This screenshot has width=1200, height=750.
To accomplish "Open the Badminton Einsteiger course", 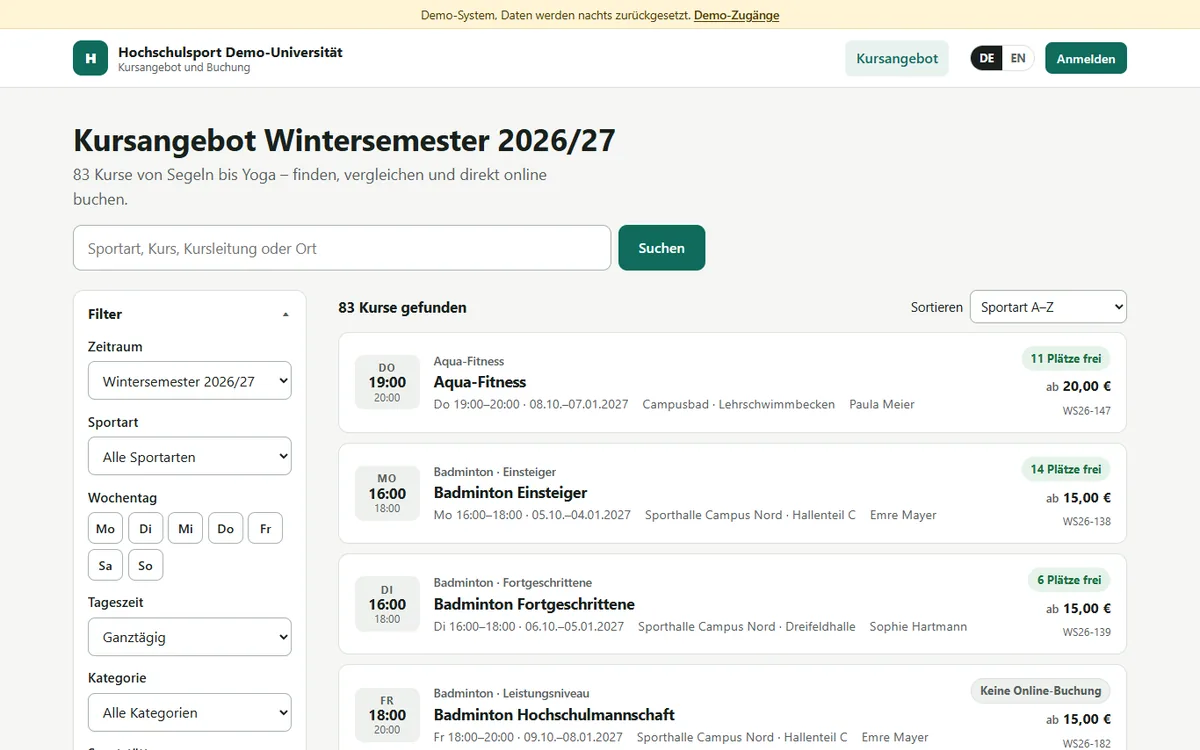I will click(510, 493).
